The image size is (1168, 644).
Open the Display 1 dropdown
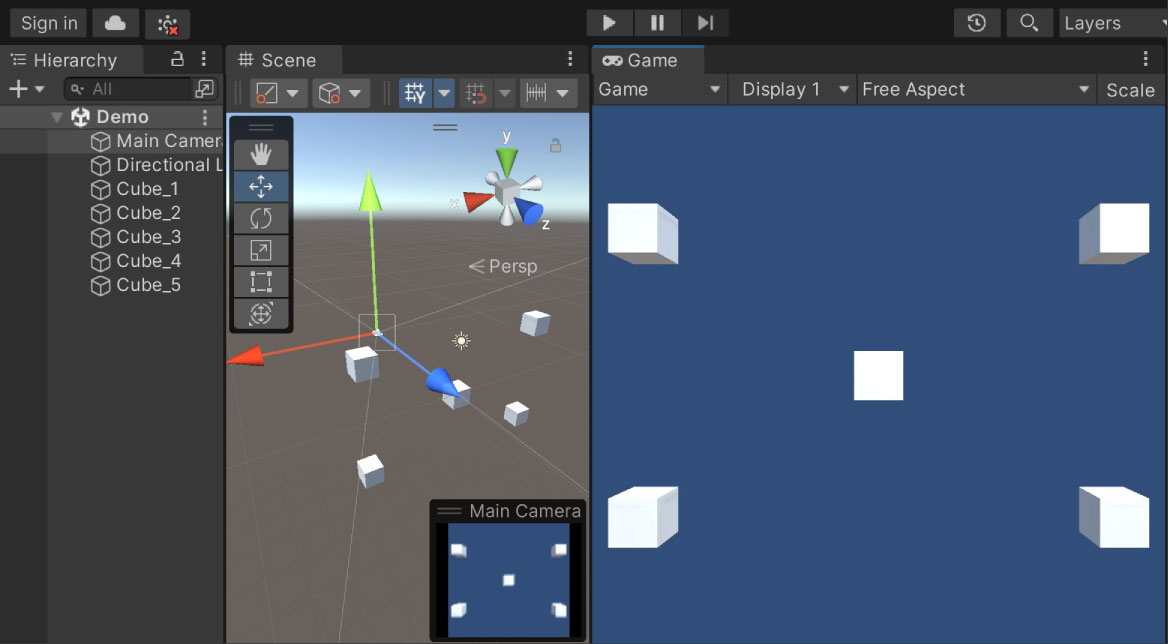point(791,89)
